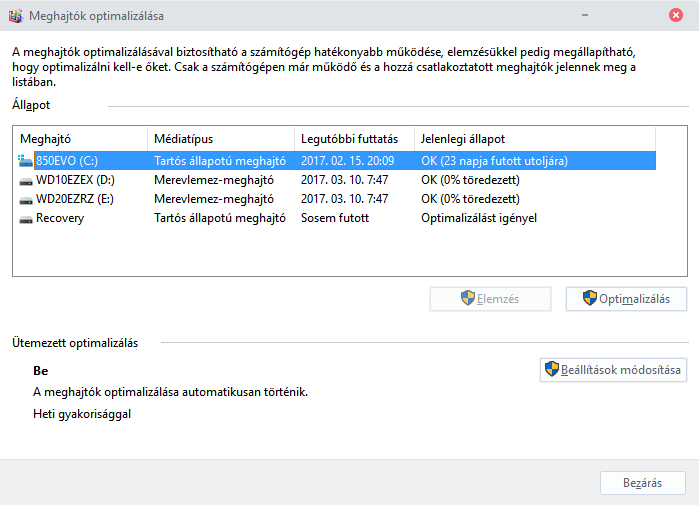This screenshot has height=505, width=699.
Task: Close the window with the red X
Action: point(677,16)
